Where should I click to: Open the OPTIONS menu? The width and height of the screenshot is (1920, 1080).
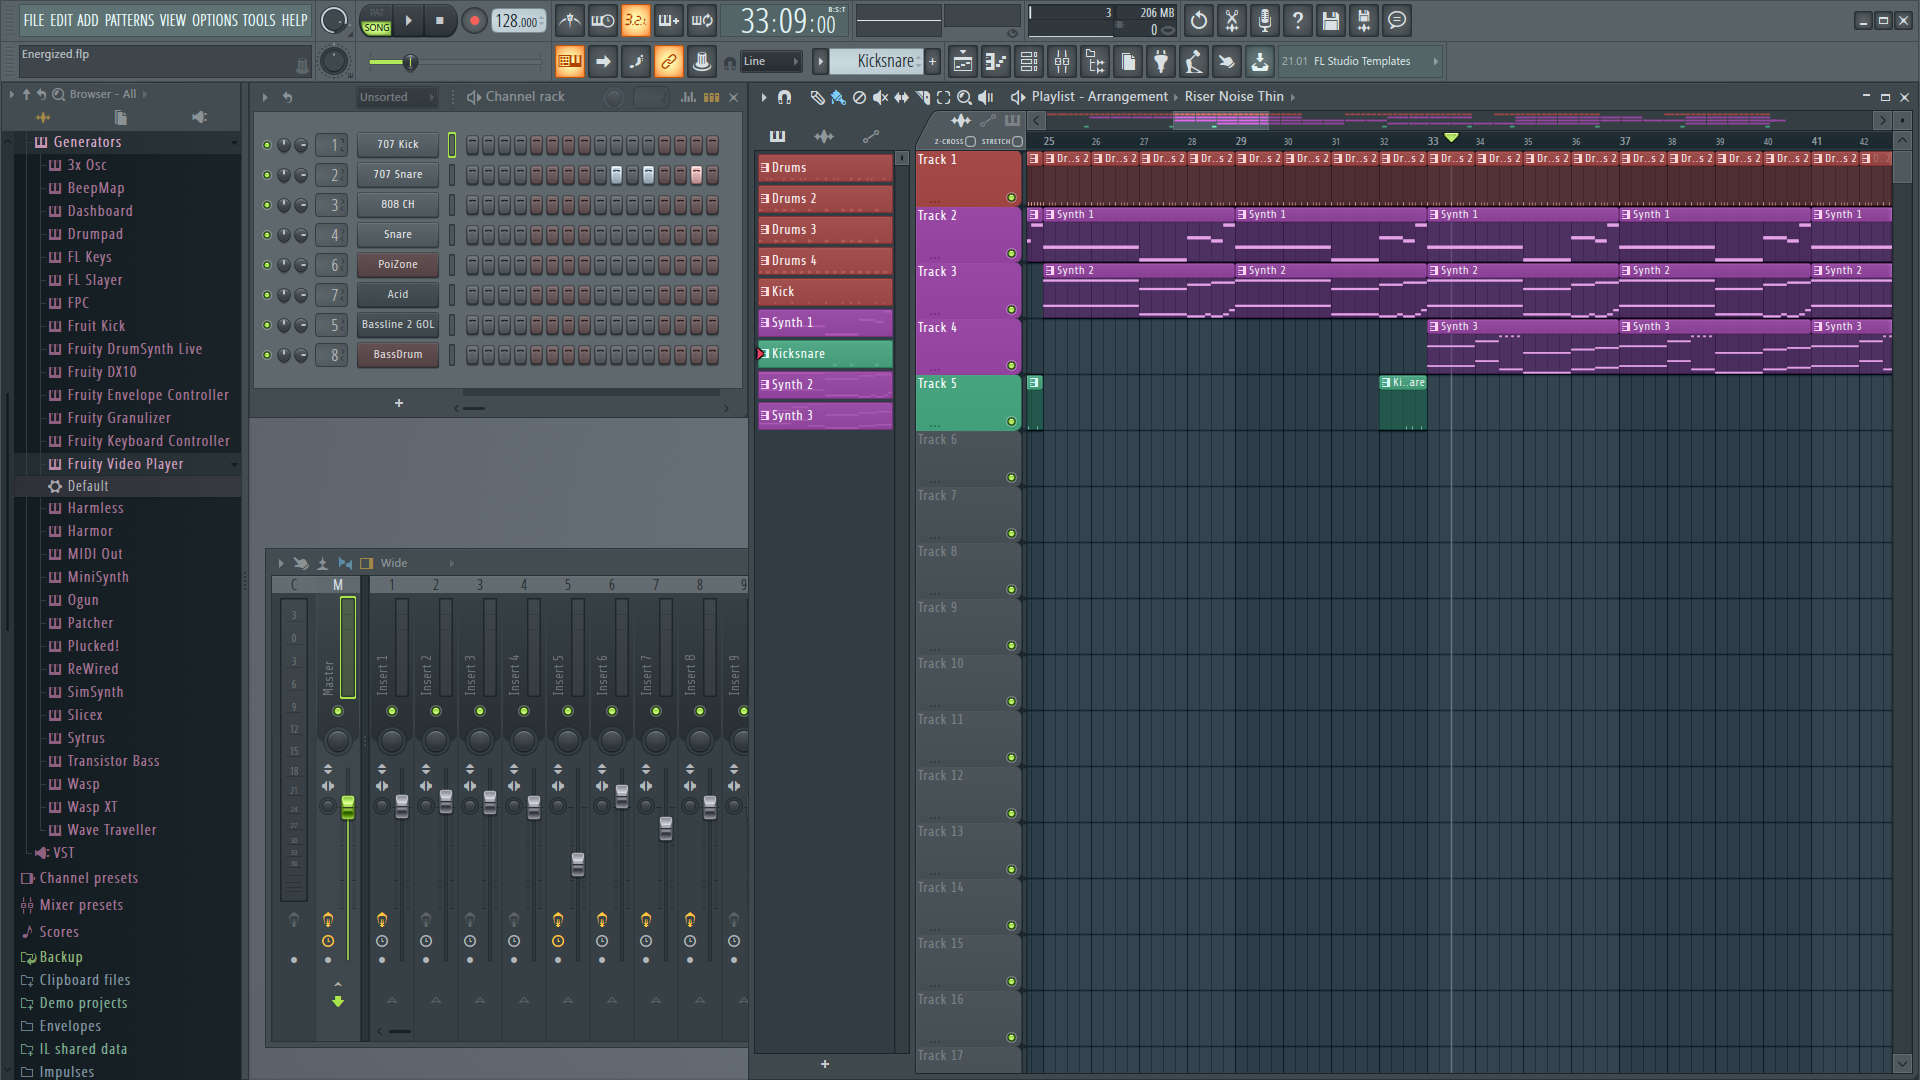click(215, 20)
